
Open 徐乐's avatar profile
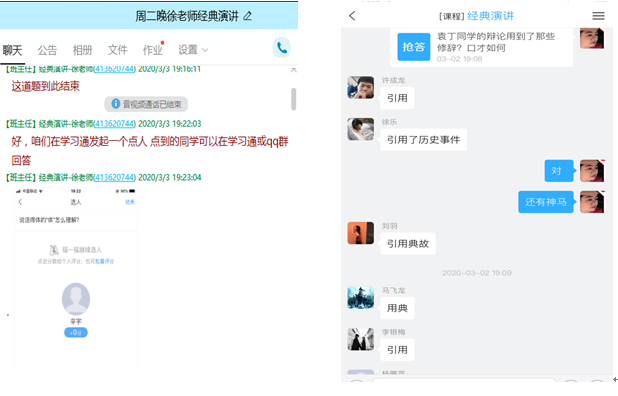click(x=361, y=129)
